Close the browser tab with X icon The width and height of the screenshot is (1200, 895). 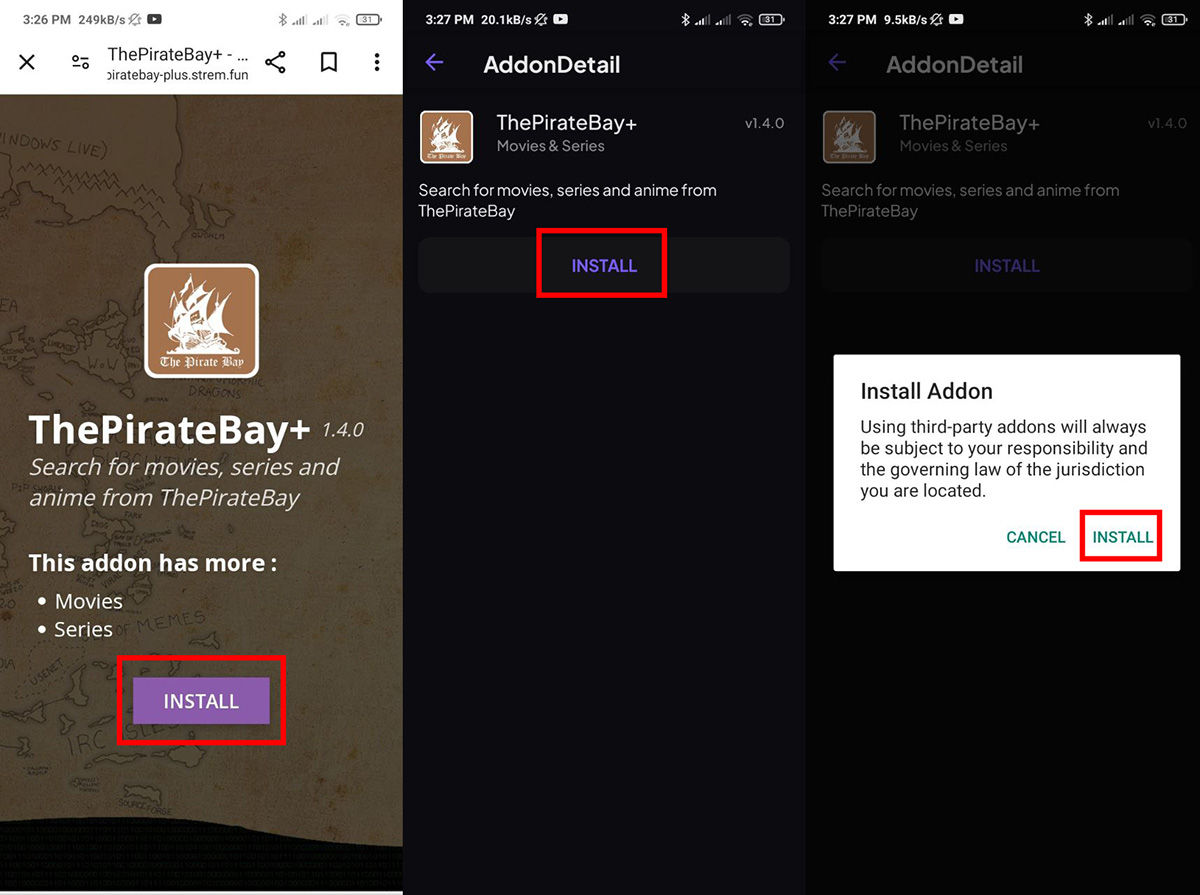coord(27,63)
